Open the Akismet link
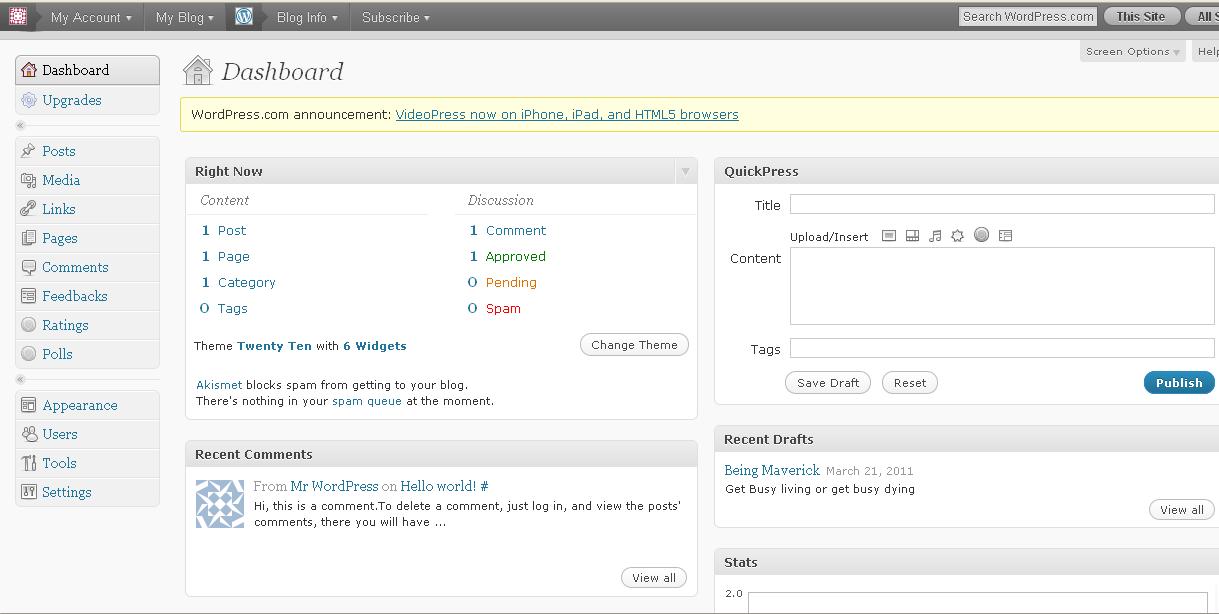 (219, 385)
